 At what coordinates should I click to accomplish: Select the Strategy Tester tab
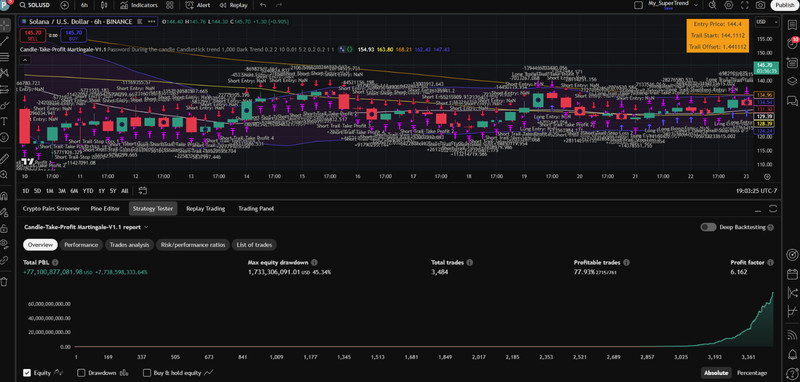[153, 209]
